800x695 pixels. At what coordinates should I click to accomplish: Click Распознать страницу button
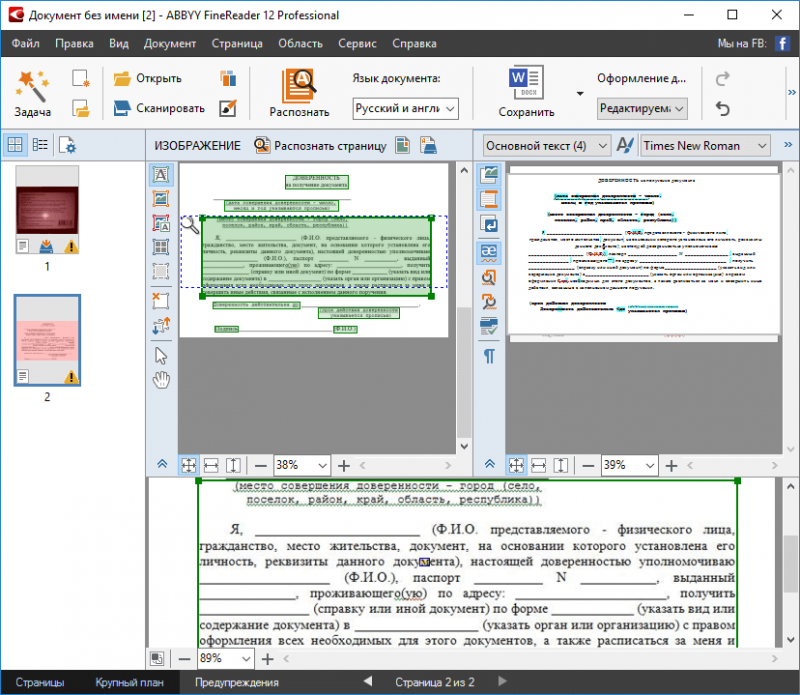[x=320, y=146]
